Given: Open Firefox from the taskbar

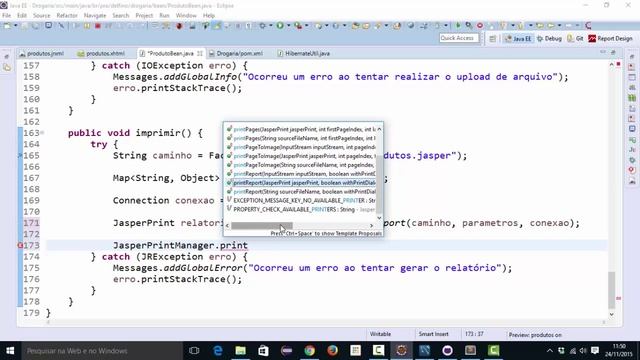Looking at the screenshot, I should tap(332, 351).
